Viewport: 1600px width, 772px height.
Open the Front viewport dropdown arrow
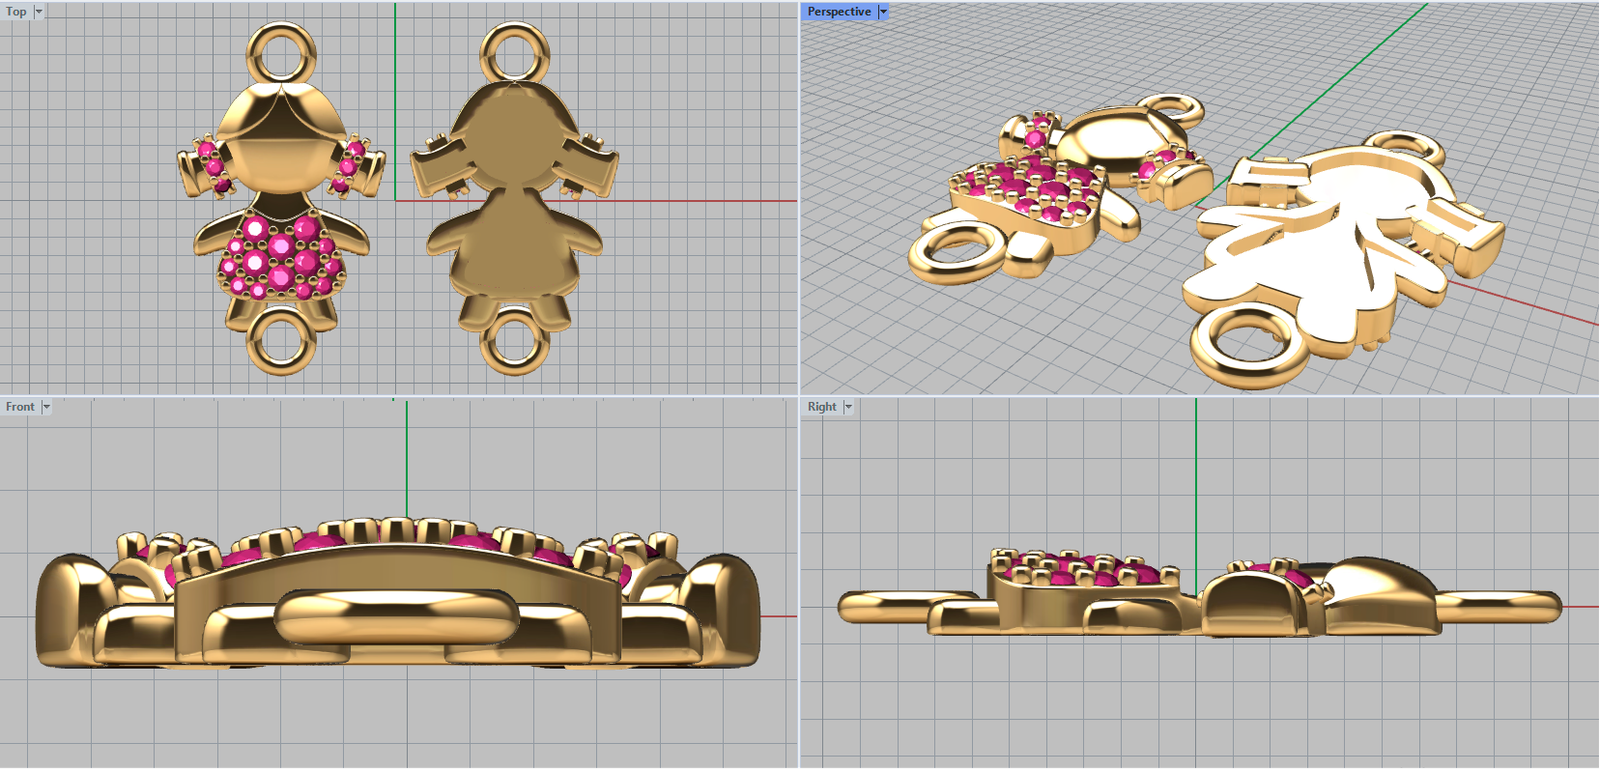[x=46, y=407]
